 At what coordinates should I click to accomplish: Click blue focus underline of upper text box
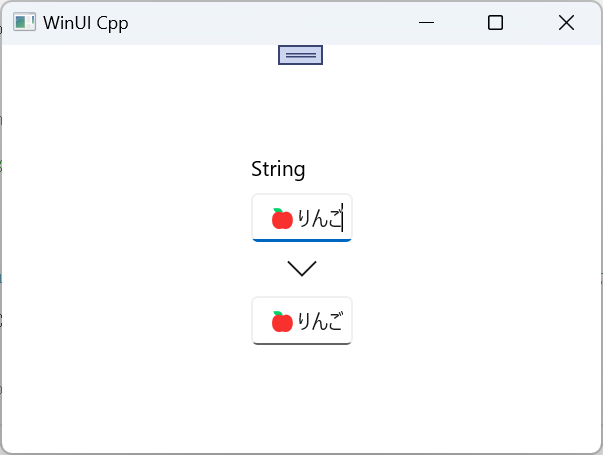click(301, 240)
